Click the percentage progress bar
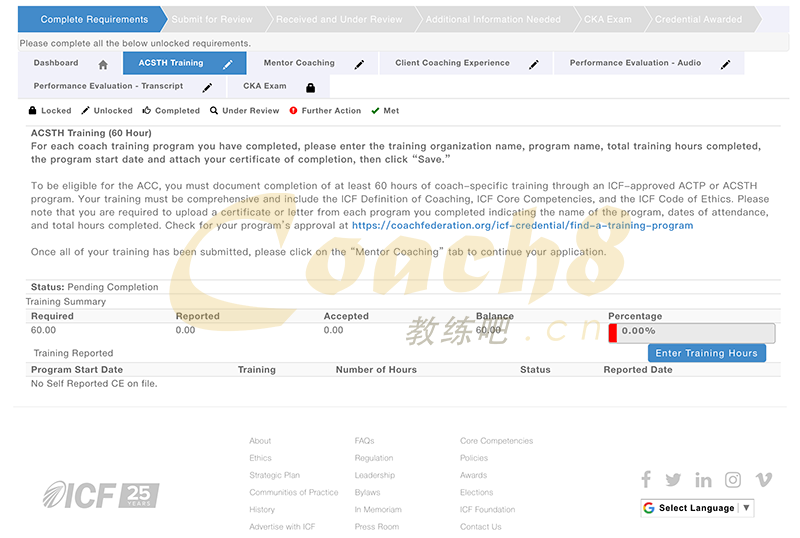This screenshot has width=800, height=538. coord(691,331)
